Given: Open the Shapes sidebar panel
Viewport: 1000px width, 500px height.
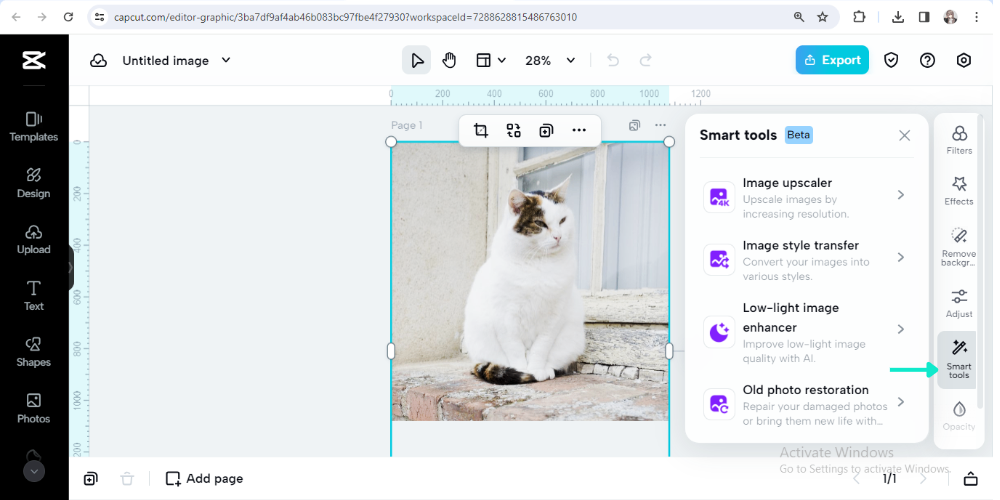Looking at the screenshot, I should [34, 351].
